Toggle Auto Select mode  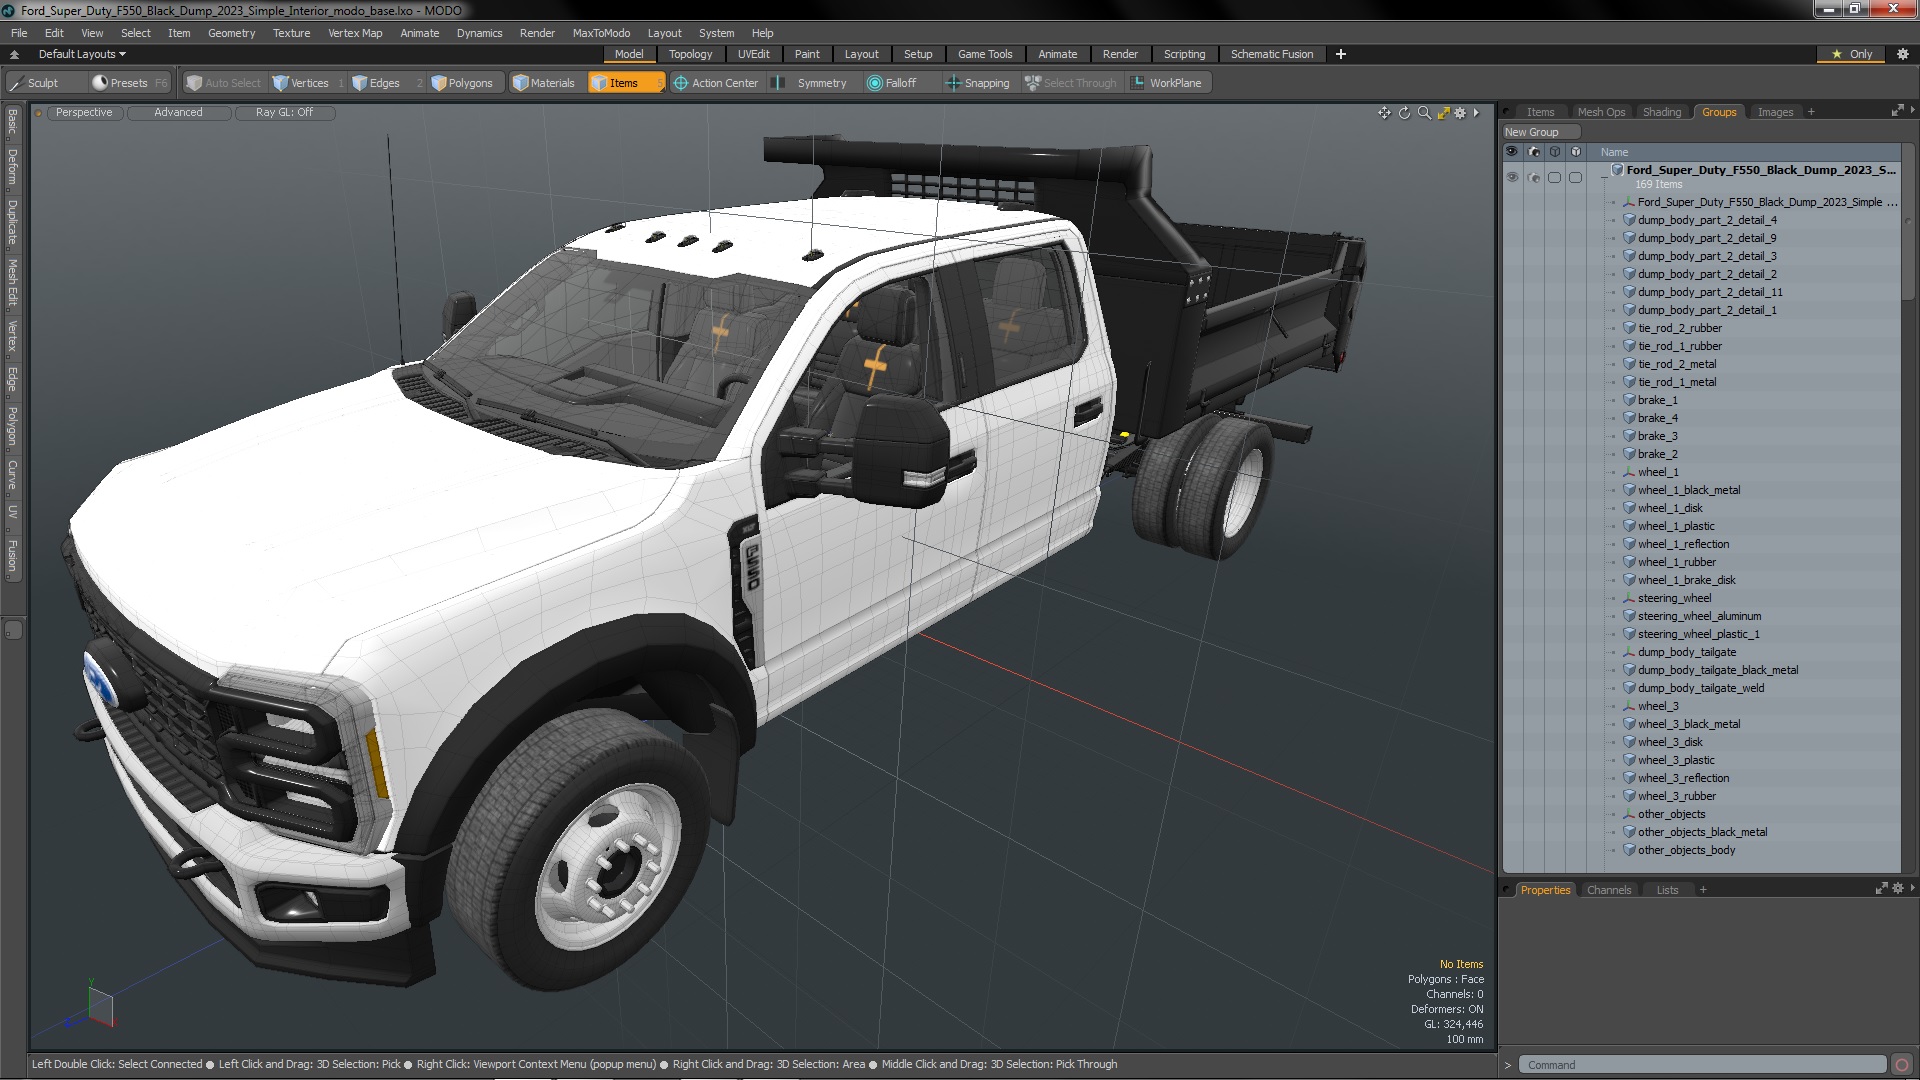coord(223,83)
